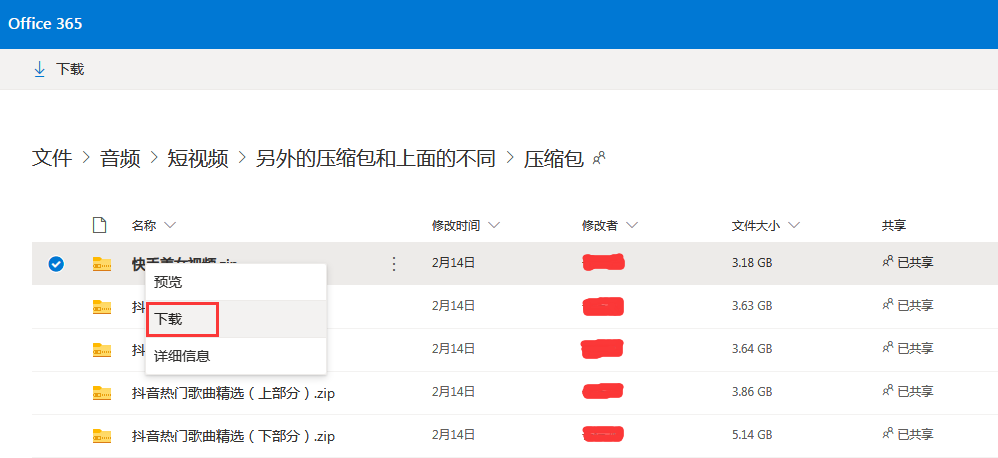
Task: Click shared people icon in 5.14 GB row
Action: tap(887, 436)
